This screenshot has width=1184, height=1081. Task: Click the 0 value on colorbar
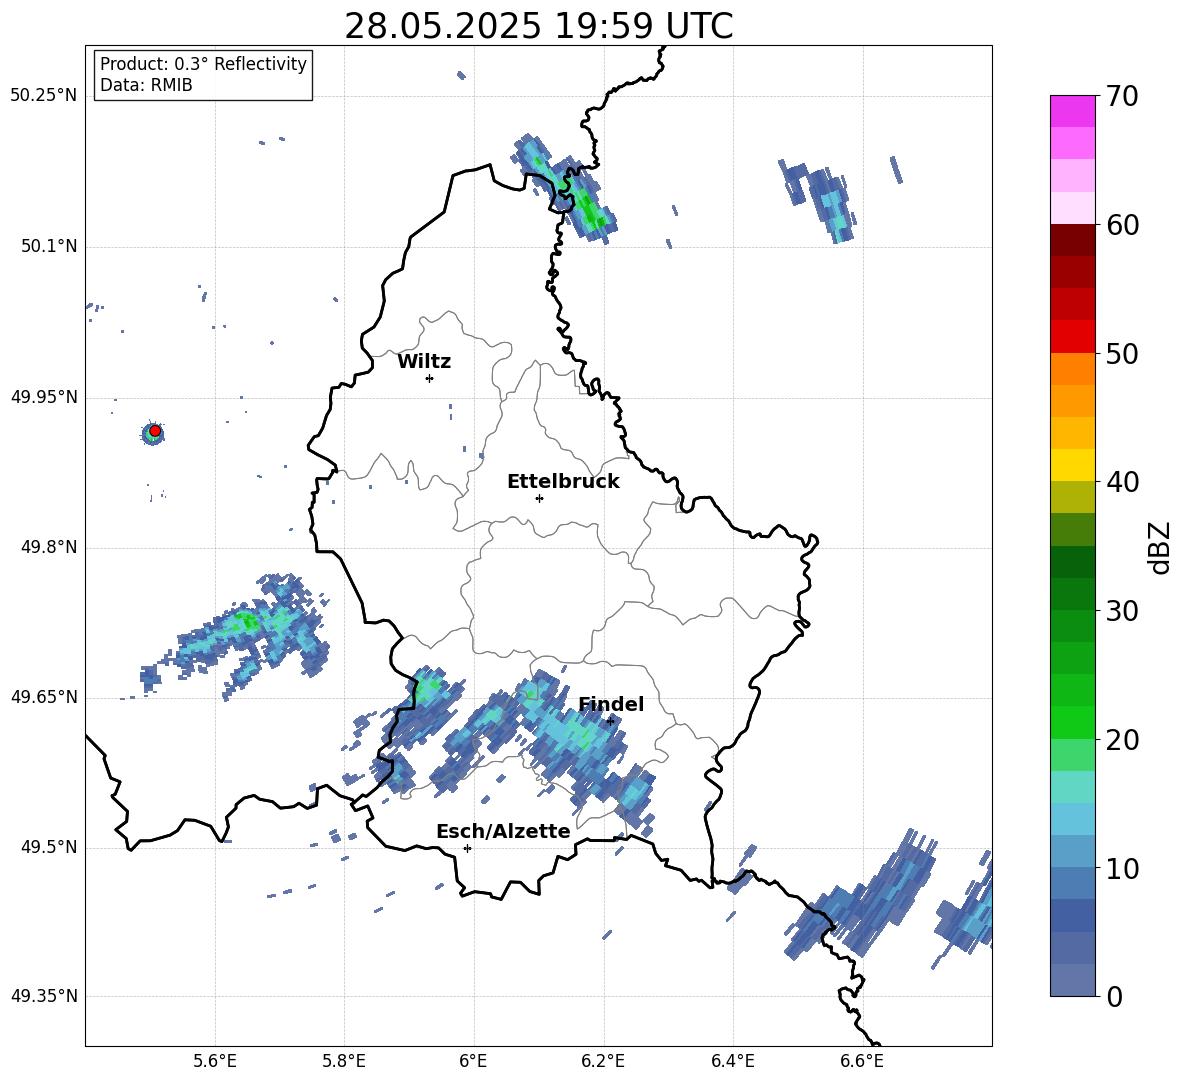pos(1114,996)
